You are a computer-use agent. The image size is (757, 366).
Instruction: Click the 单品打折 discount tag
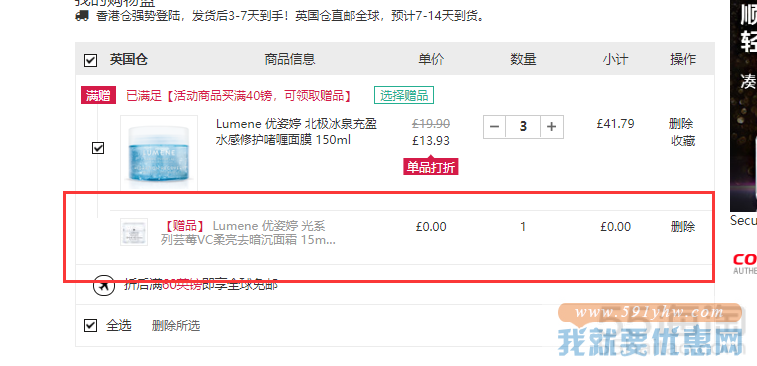pyautogui.click(x=431, y=167)
